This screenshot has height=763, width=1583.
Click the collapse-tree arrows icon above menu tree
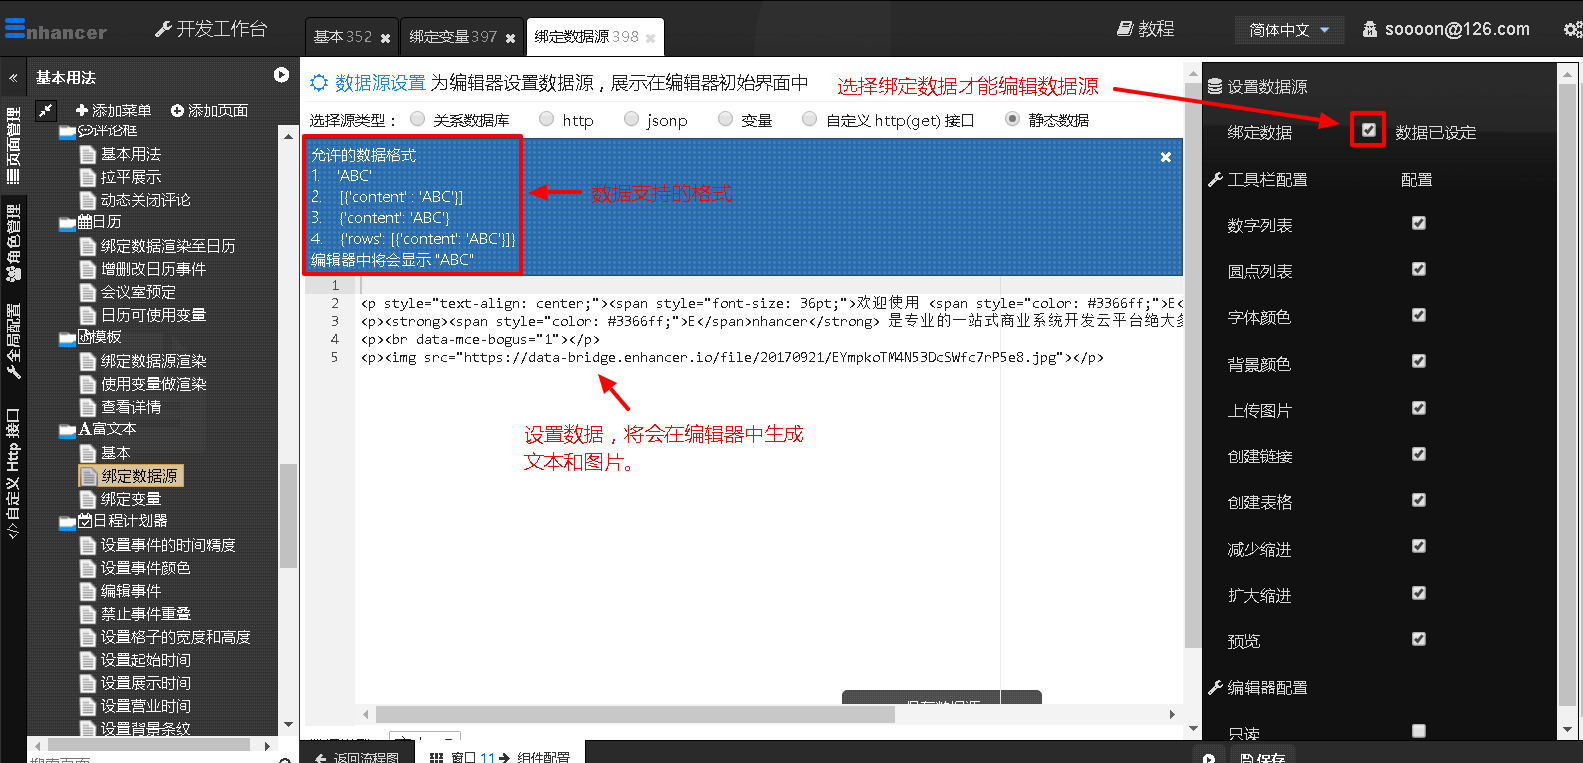(46, 110)
